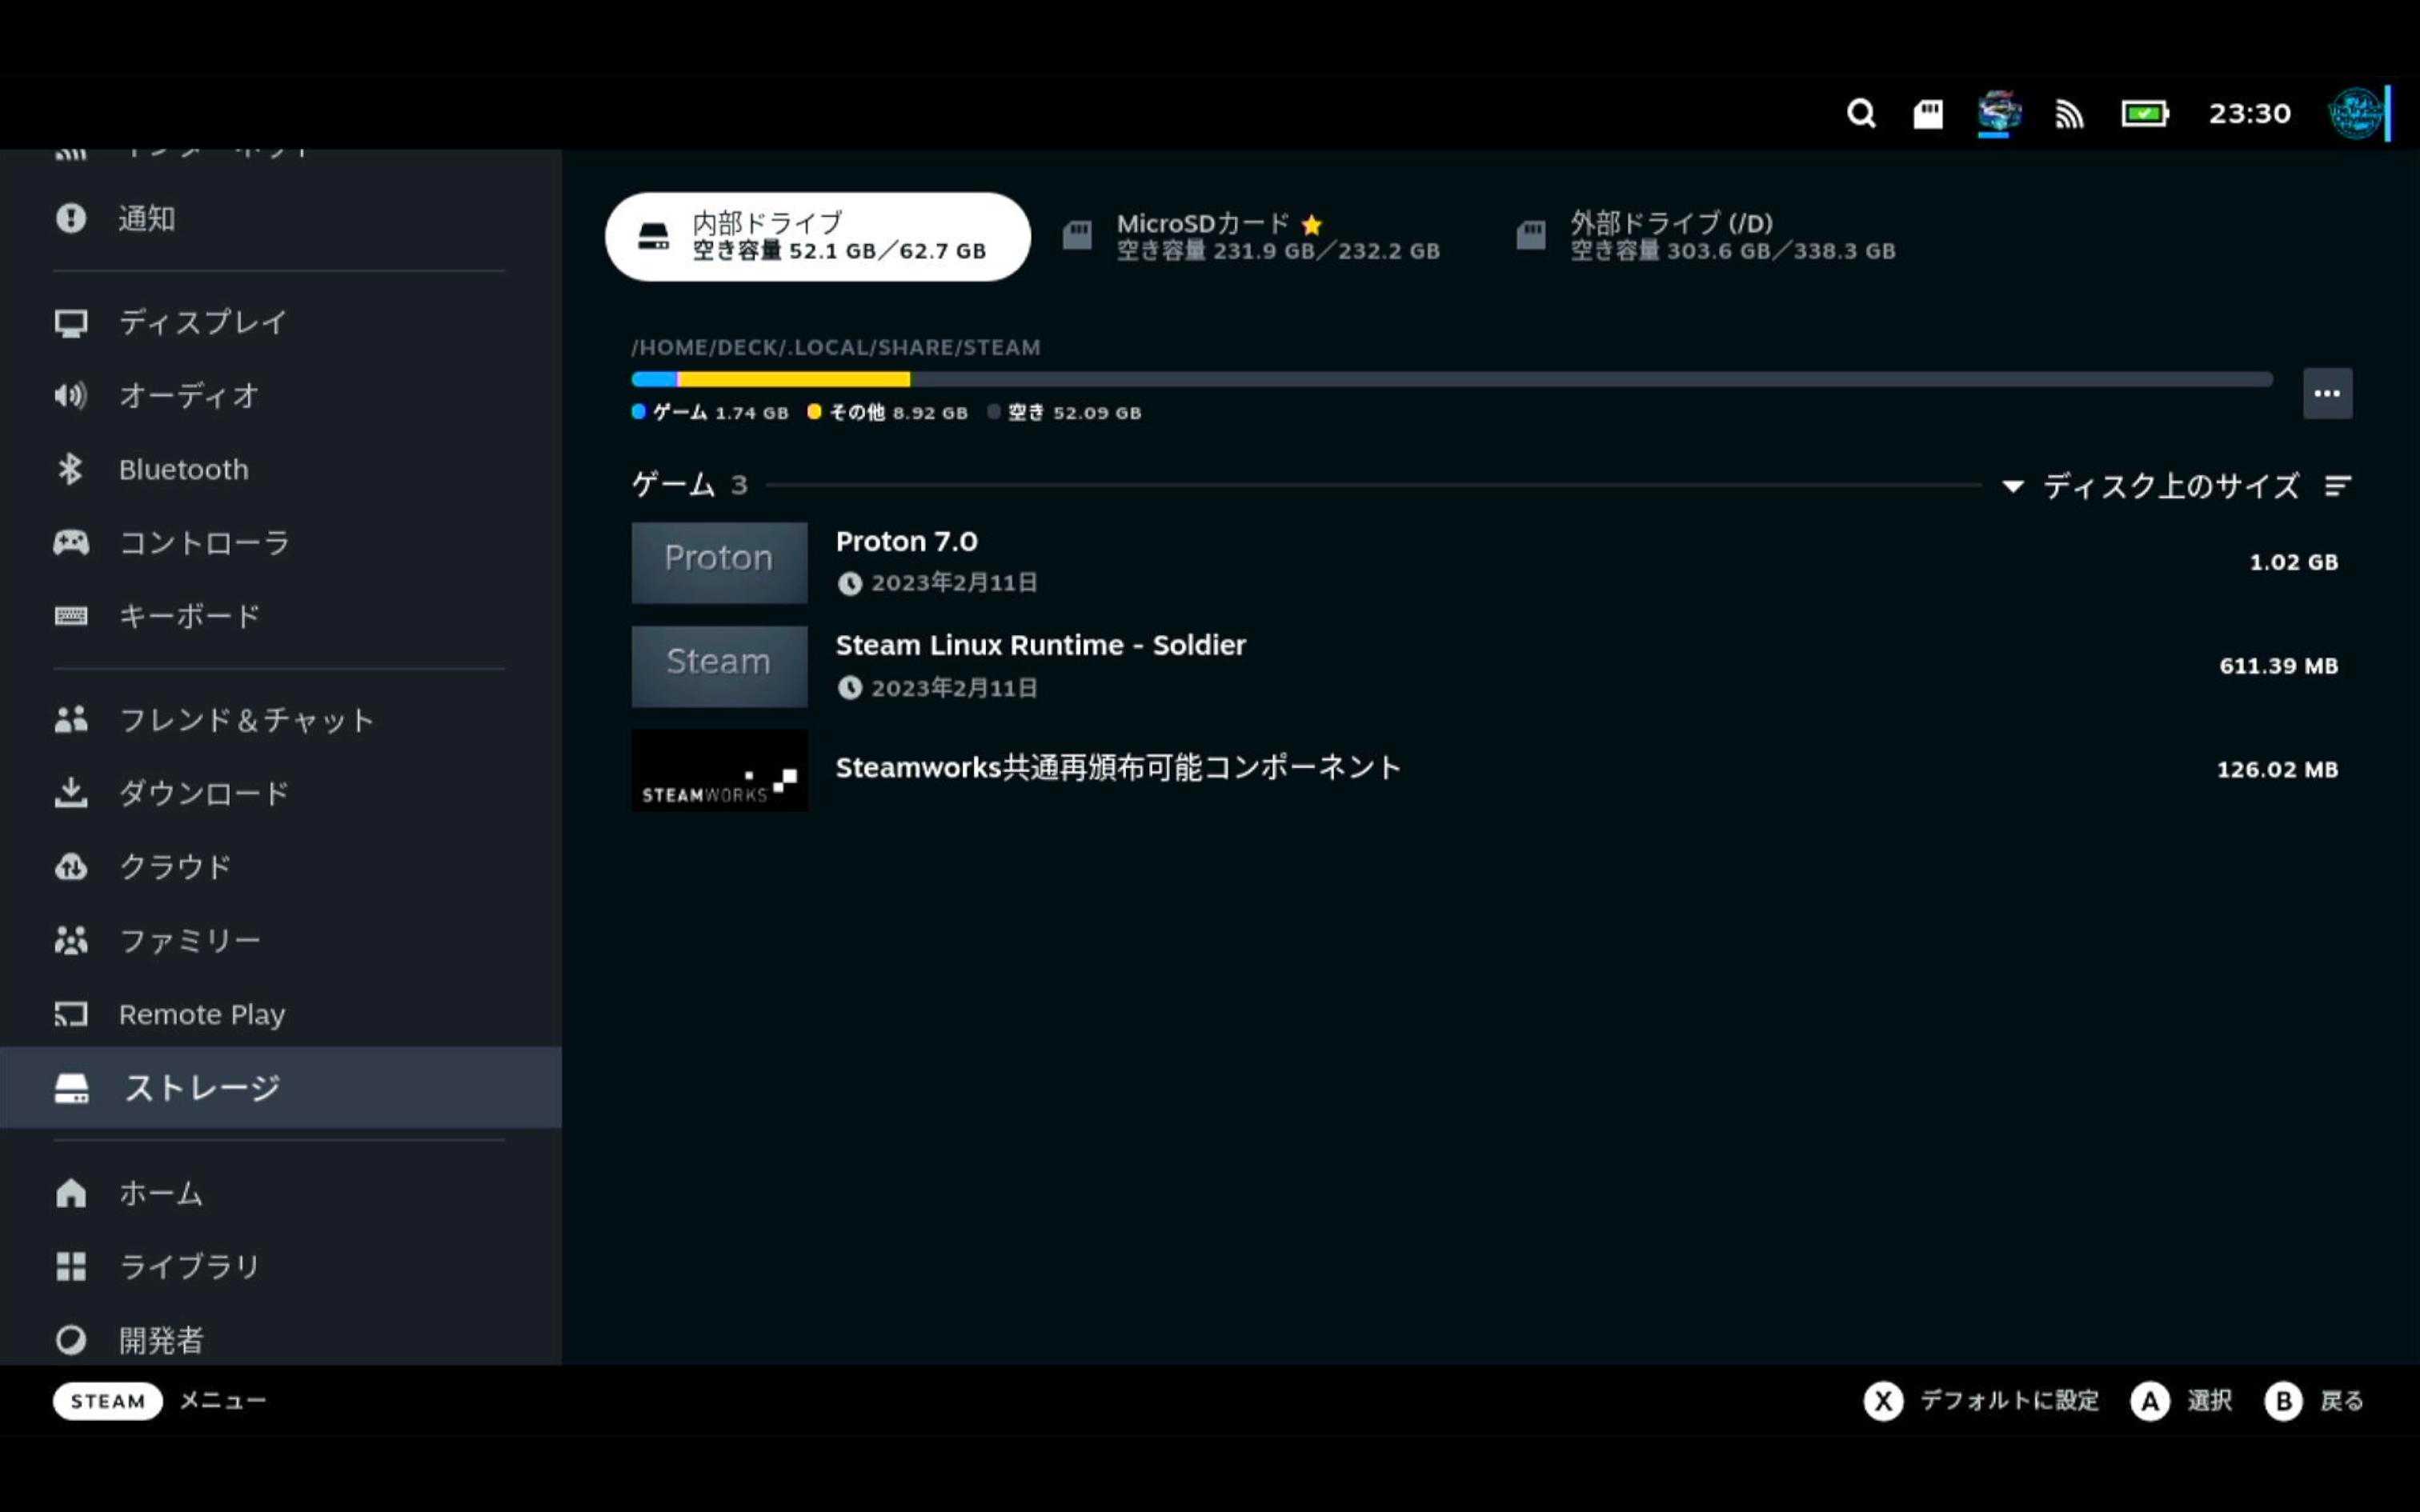
Task: Click the storage usage bar
Action: (1450, 379)
